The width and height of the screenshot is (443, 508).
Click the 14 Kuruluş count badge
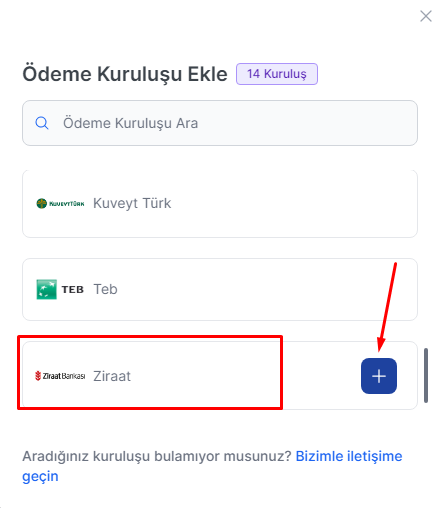(x=277, y=74)
